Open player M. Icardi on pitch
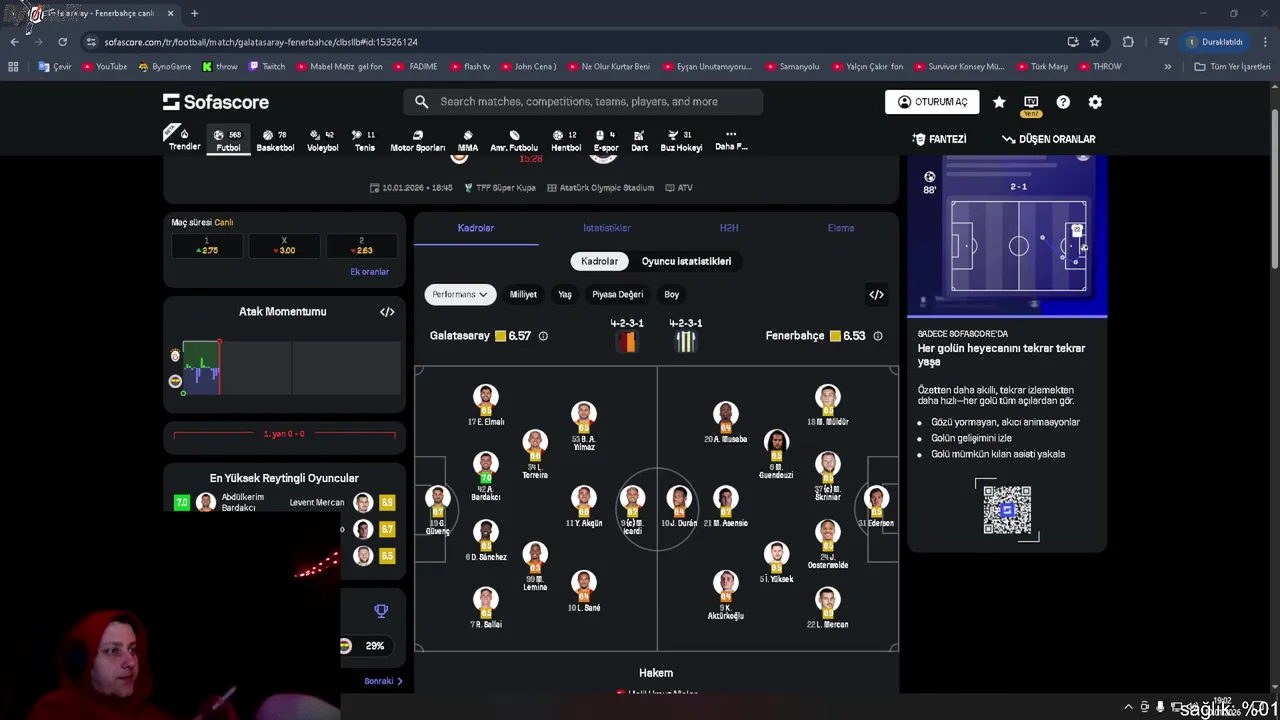This screenshot has height=720, width=1280. point(631,508)
